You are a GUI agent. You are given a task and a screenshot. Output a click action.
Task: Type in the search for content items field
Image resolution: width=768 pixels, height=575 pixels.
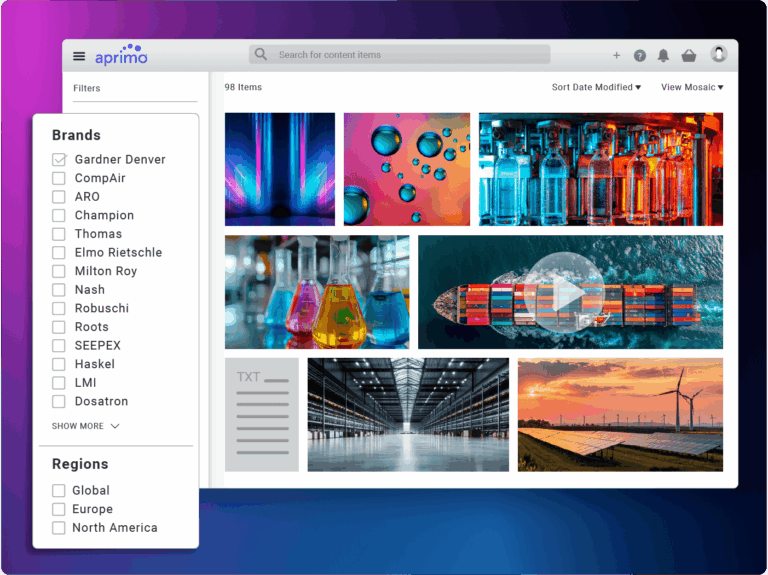point(410,55)
